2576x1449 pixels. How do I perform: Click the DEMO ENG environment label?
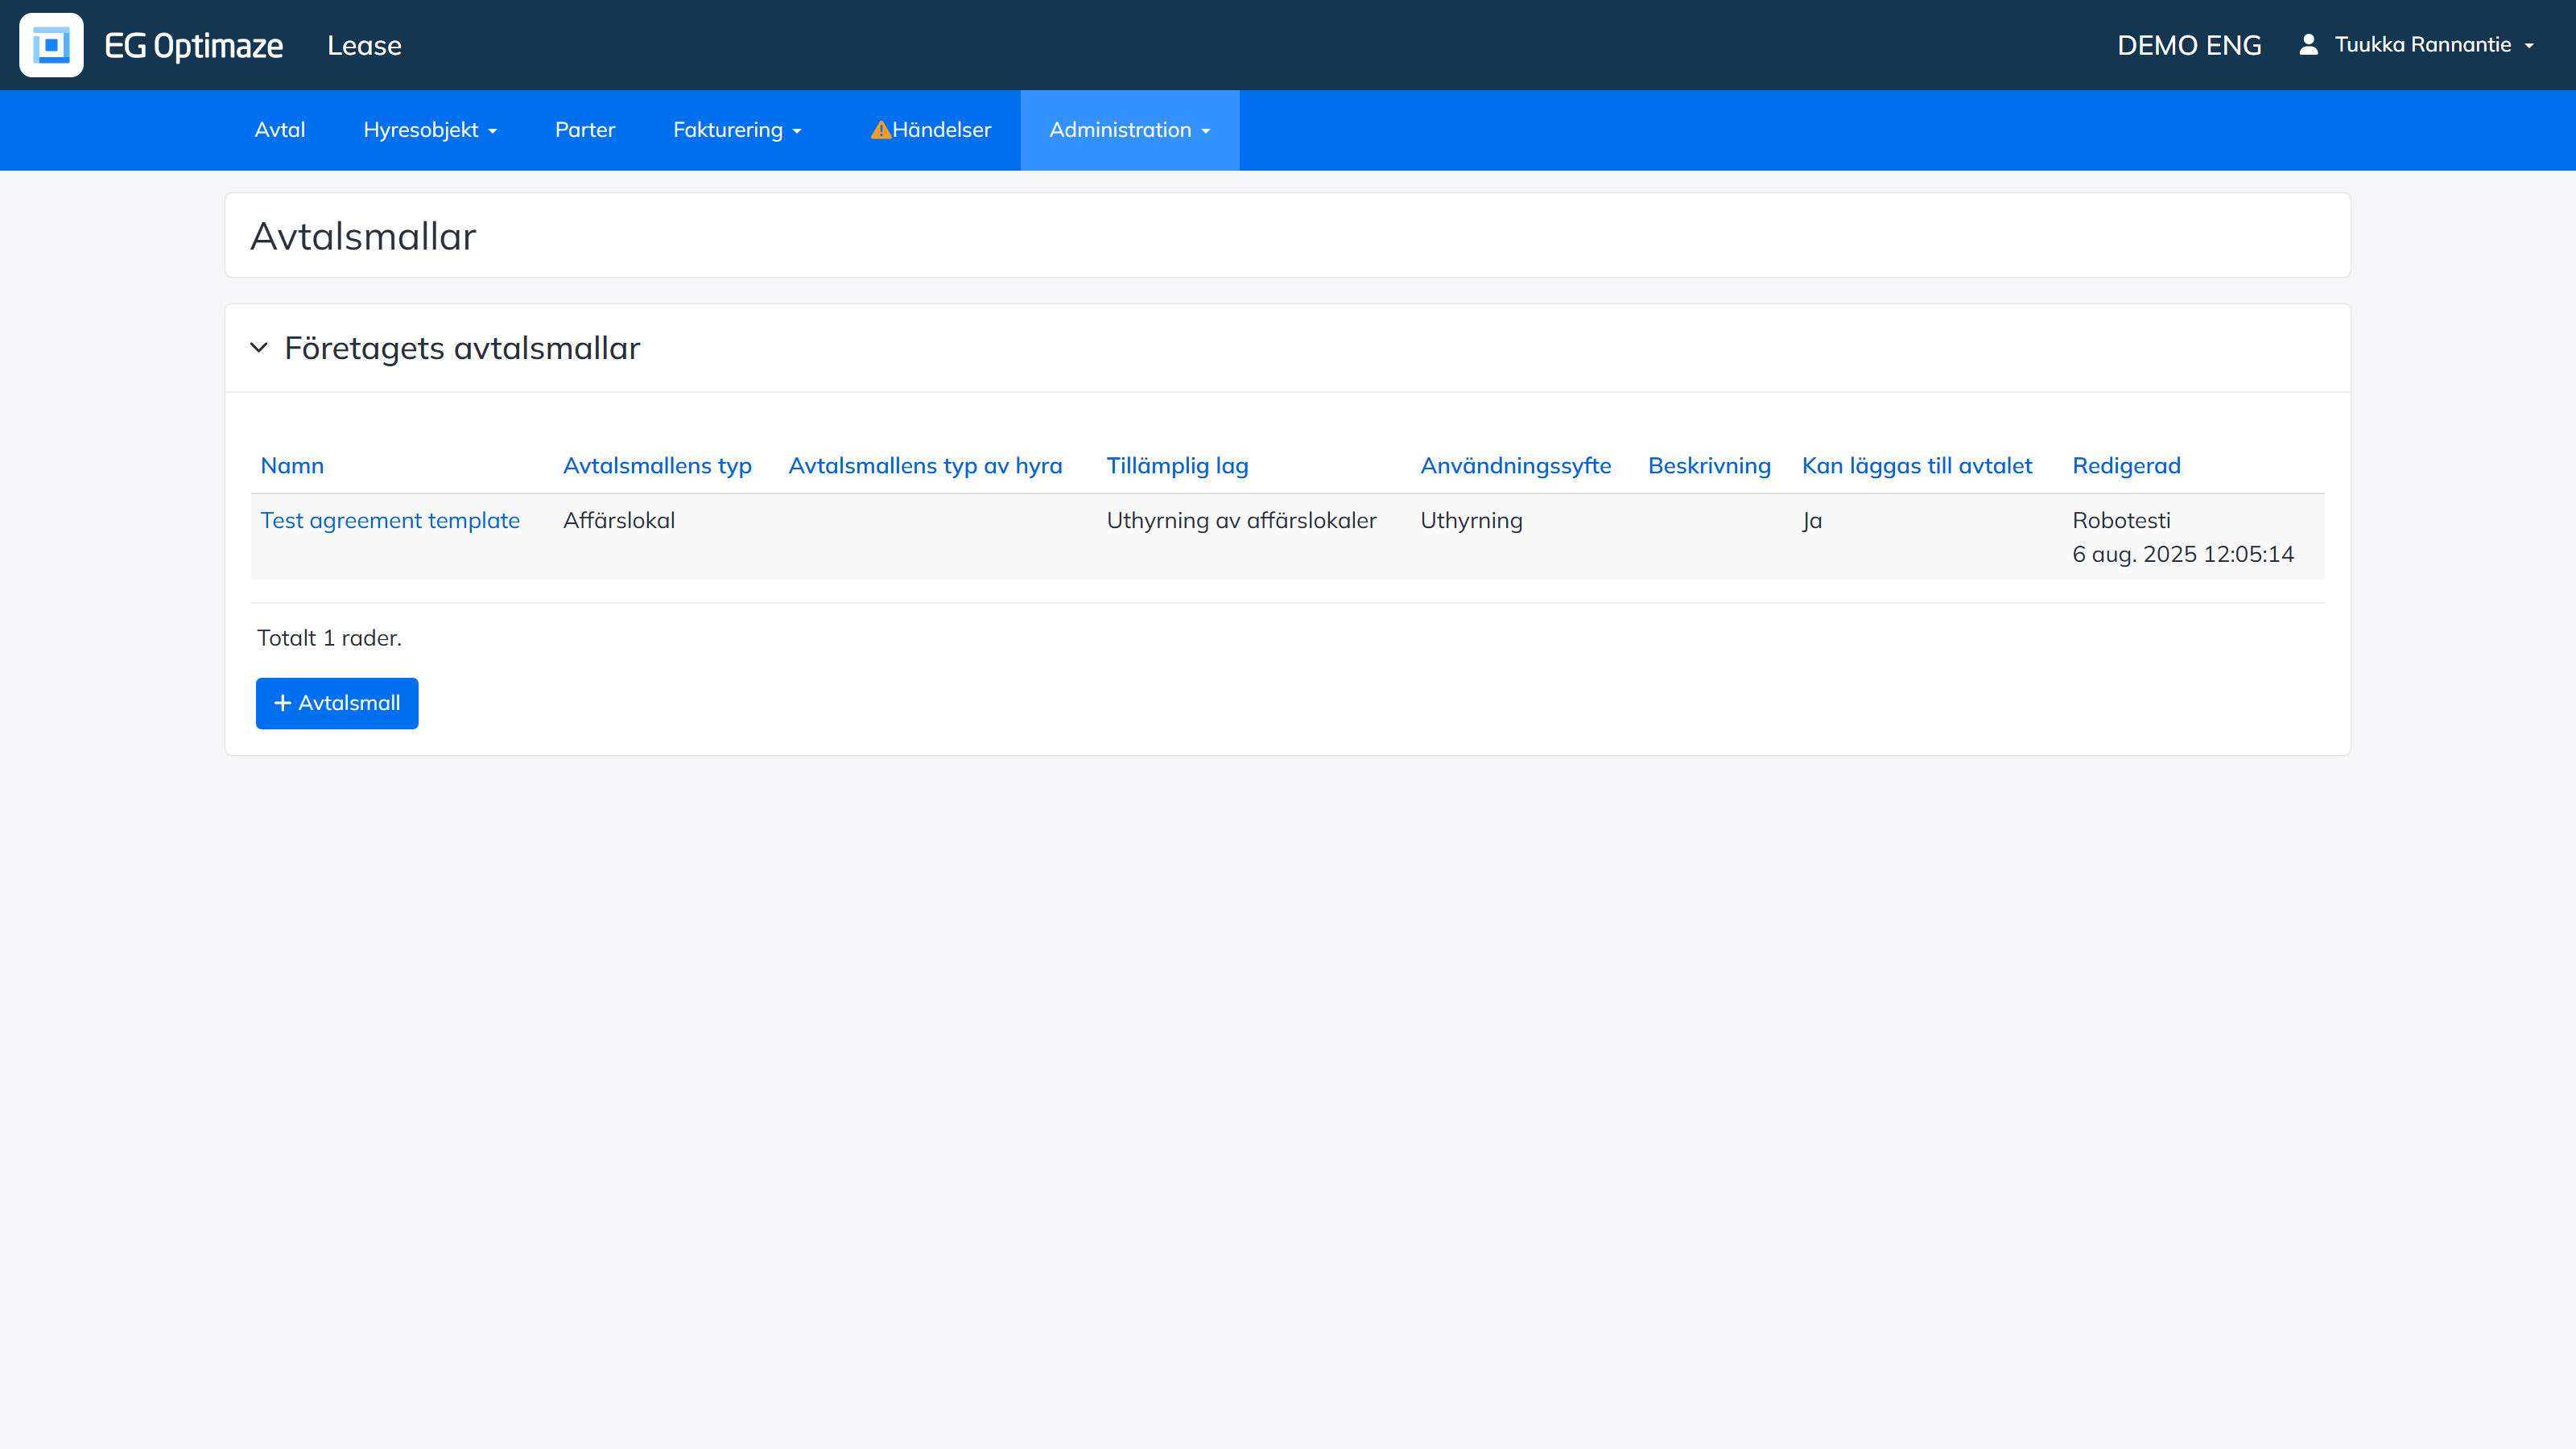[x=2189, y=45]
